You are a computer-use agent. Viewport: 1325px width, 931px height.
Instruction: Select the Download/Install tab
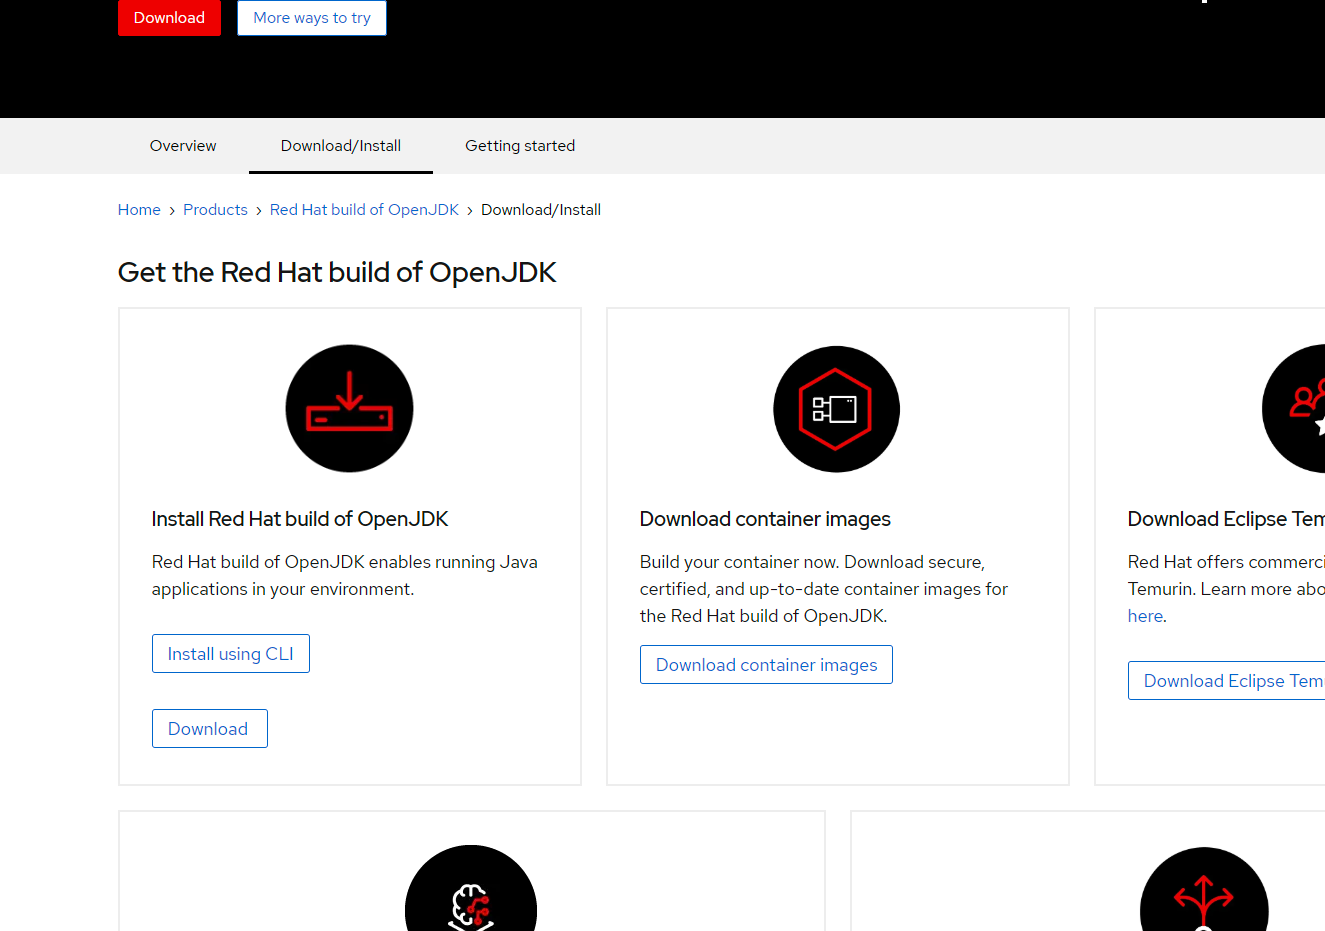coord(341,146)
